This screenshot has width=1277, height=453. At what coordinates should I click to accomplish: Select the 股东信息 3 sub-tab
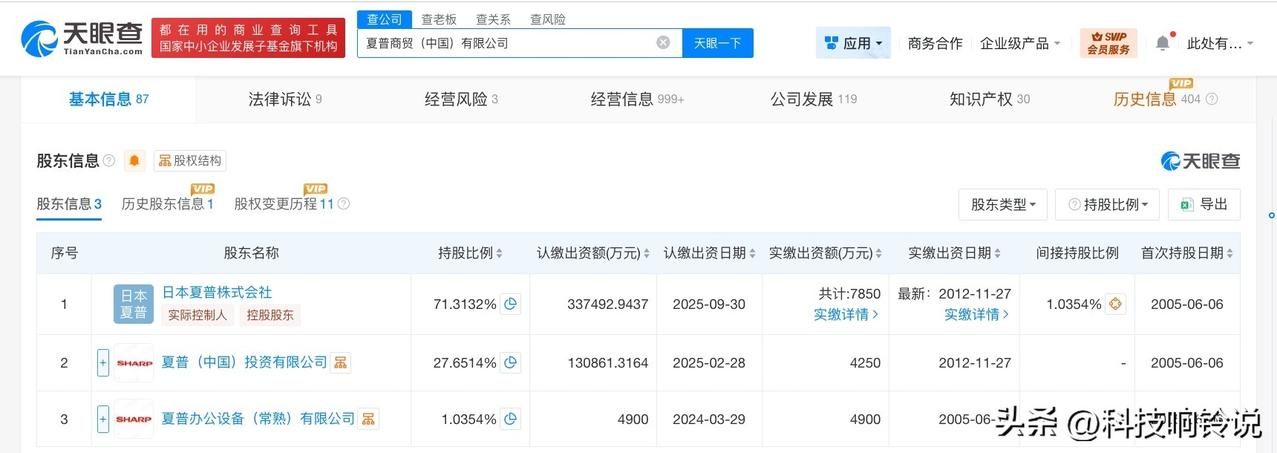69,204
